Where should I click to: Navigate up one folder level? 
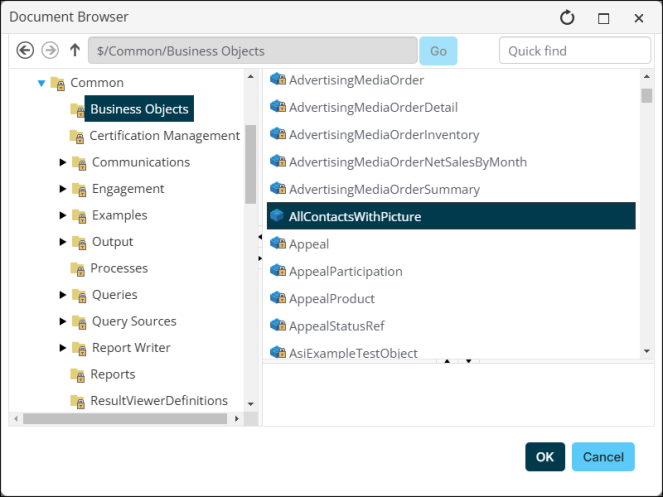[x=75, y=50]
